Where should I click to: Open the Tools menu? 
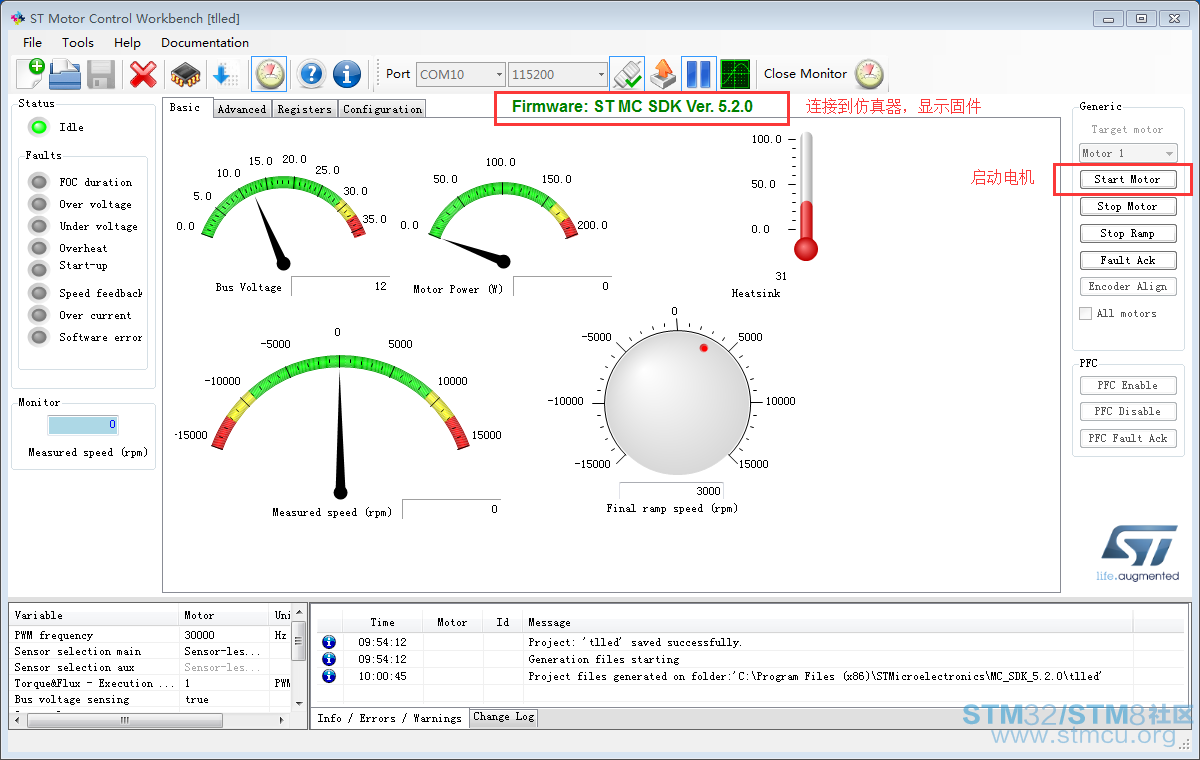(78, 42)
